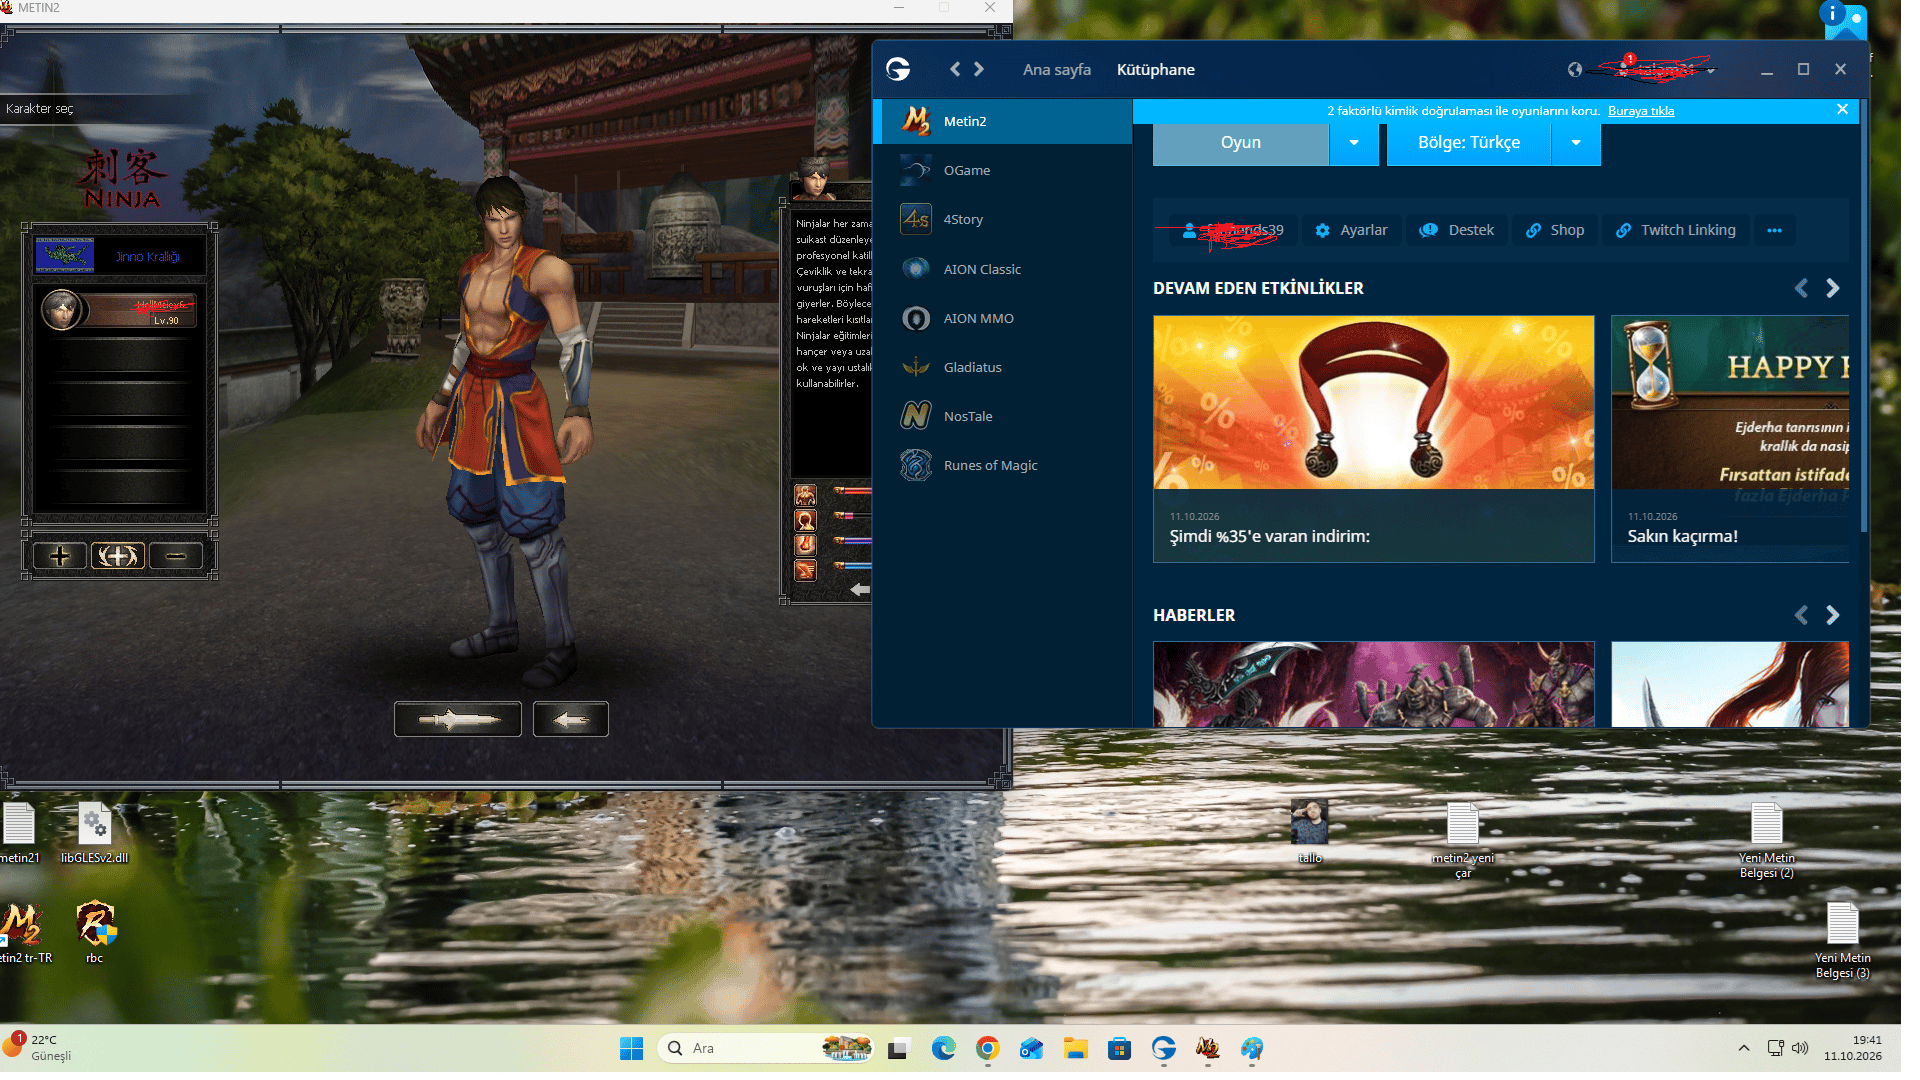
Task: Select 4Story in the game list
Action: 1002,219
